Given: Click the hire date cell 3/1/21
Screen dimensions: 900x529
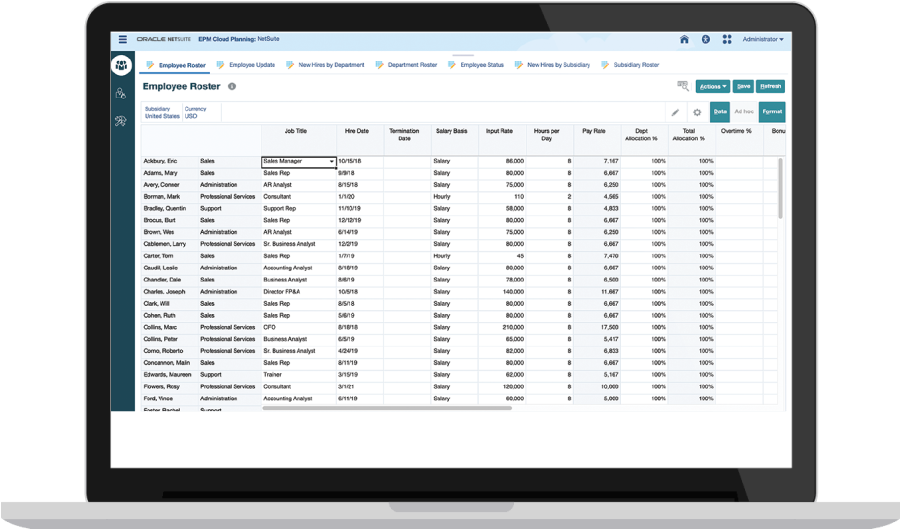Looking at the screenshot, I should pos(360,387).
